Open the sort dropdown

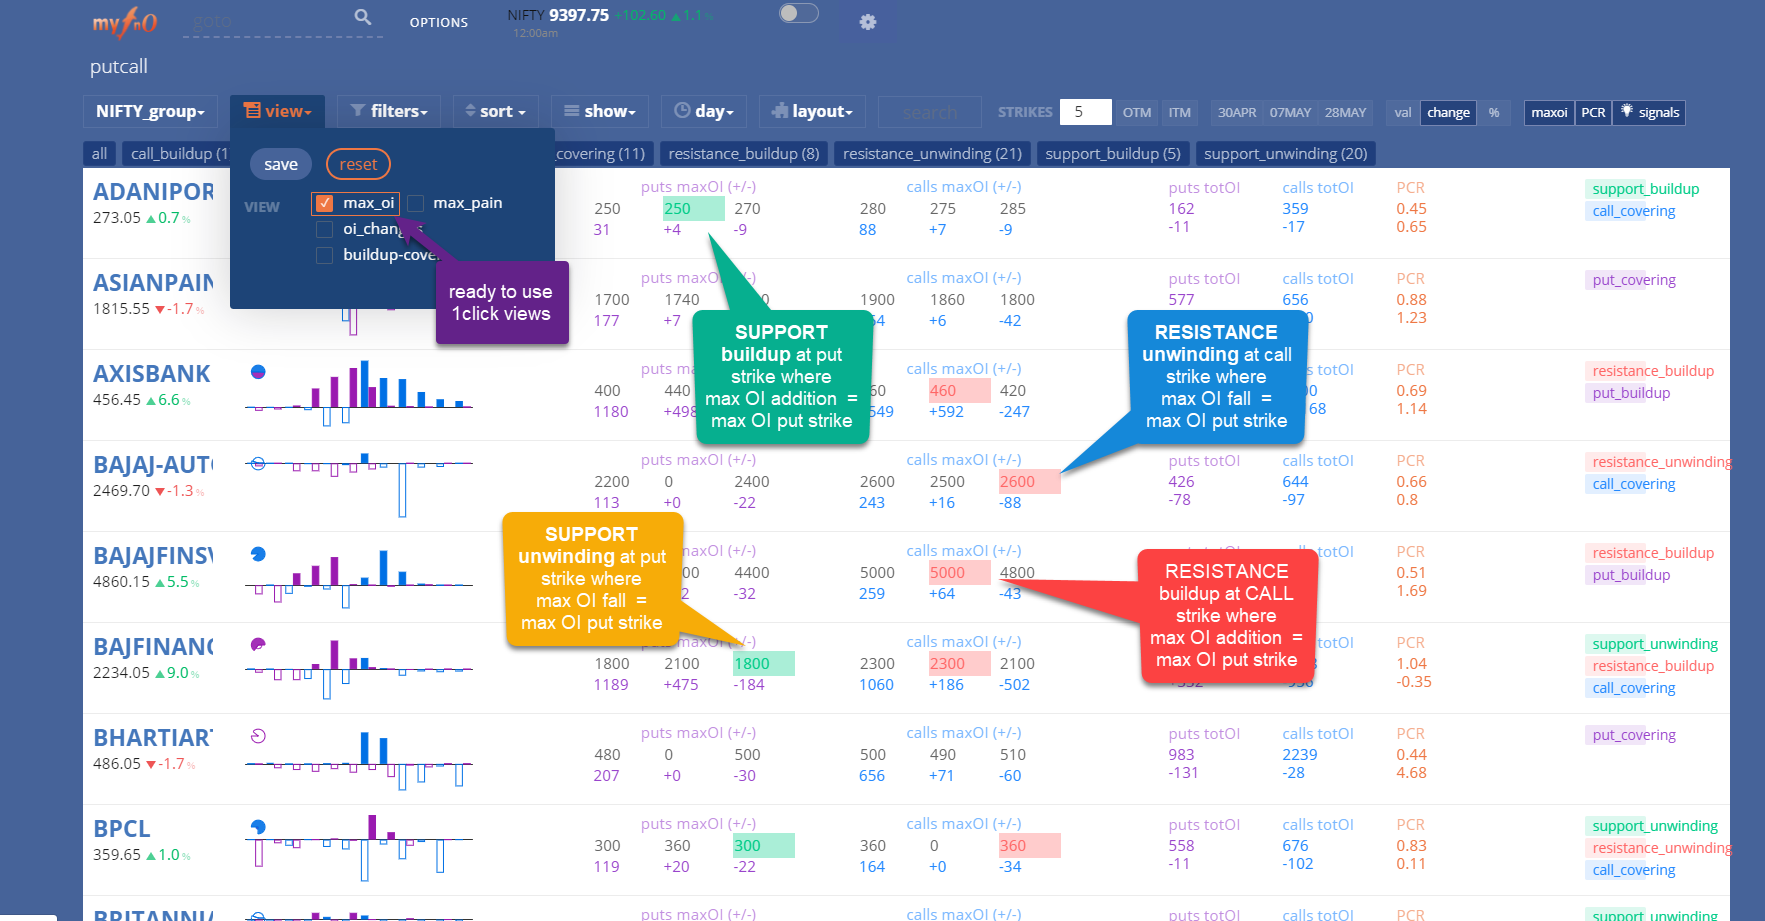click(496, 111)
